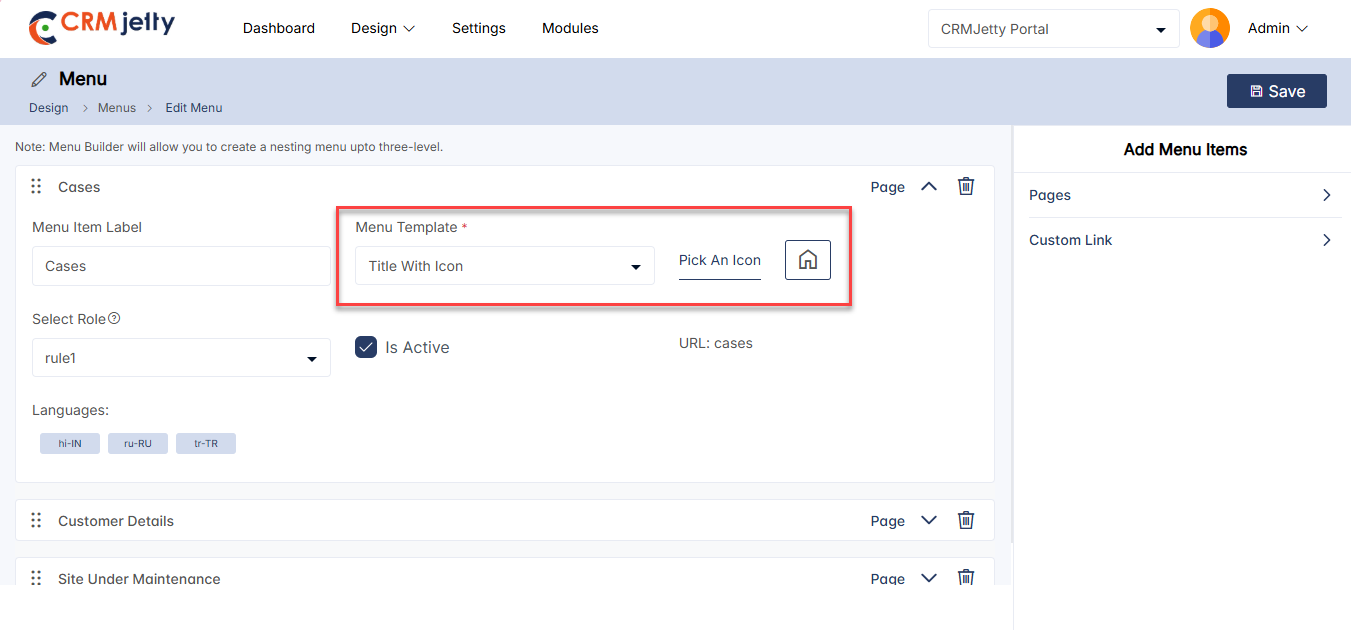Delete the Site Under Maintenance item

click(965, 577)
